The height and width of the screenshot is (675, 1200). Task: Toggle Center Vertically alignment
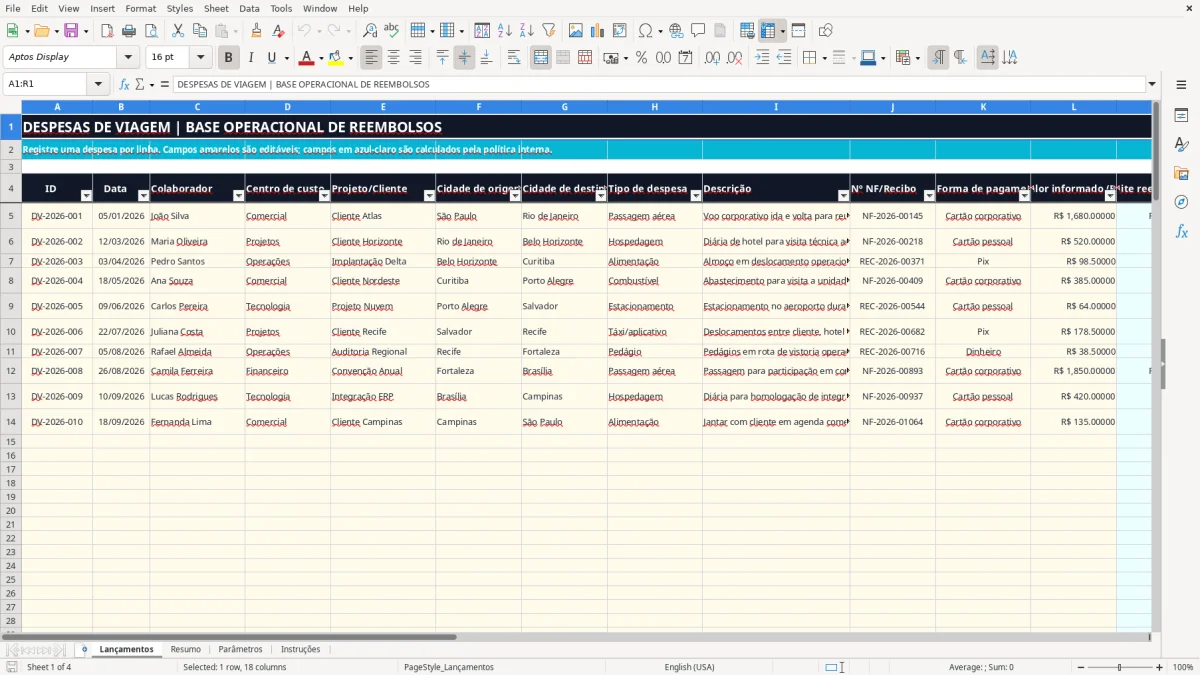click(464, 58)
